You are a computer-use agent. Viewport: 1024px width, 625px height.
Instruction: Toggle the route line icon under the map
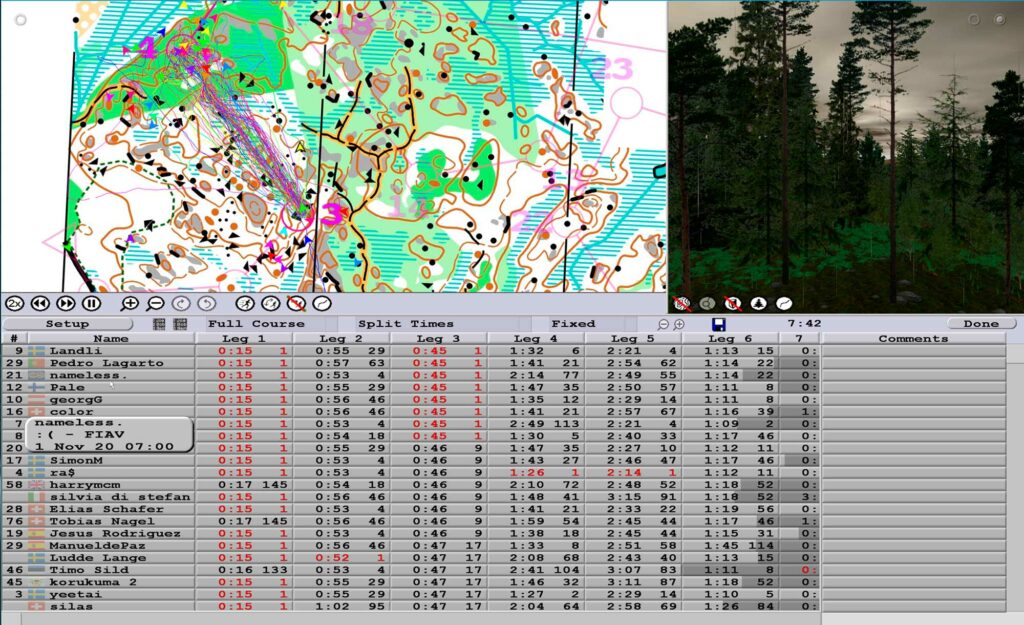click(x=322, y=304)
